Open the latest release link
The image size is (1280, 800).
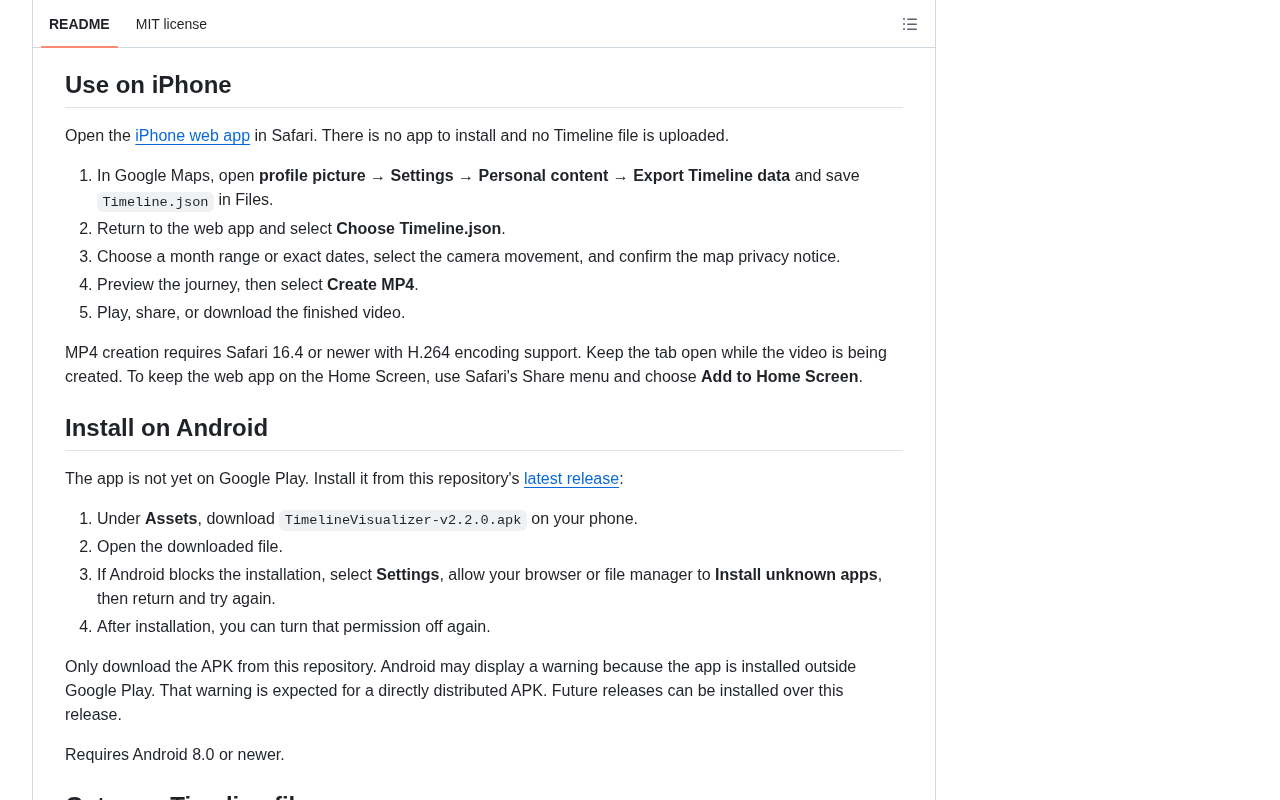[x=571, y=479]
